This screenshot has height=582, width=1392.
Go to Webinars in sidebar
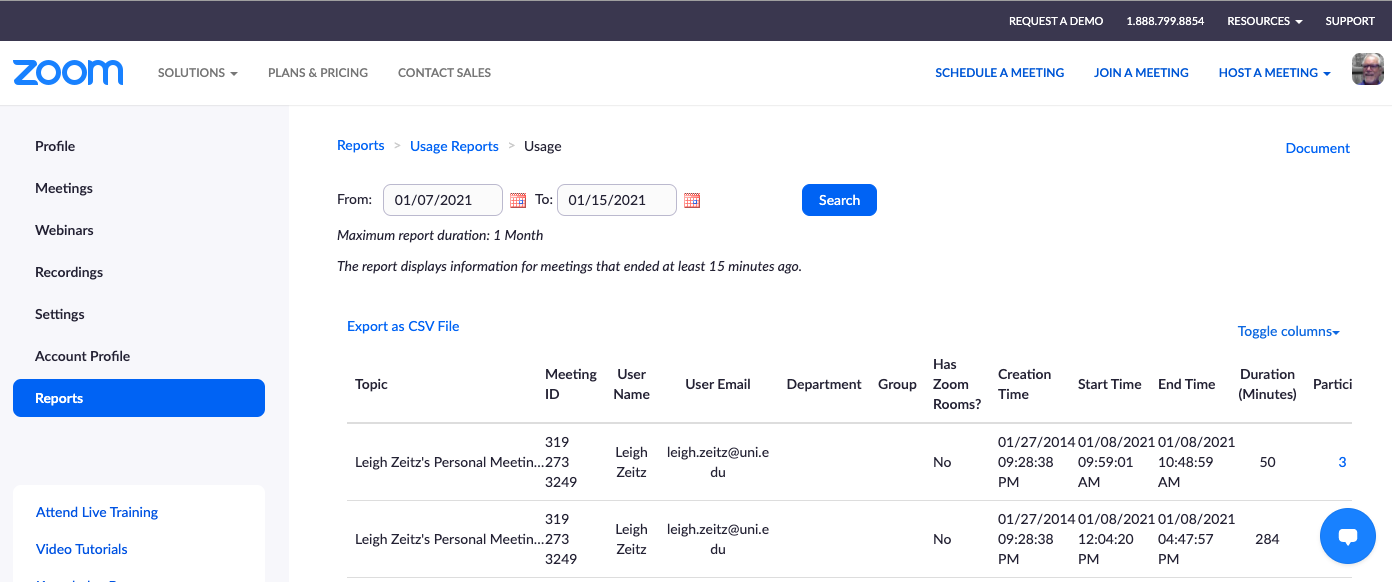tap(64, 230)
